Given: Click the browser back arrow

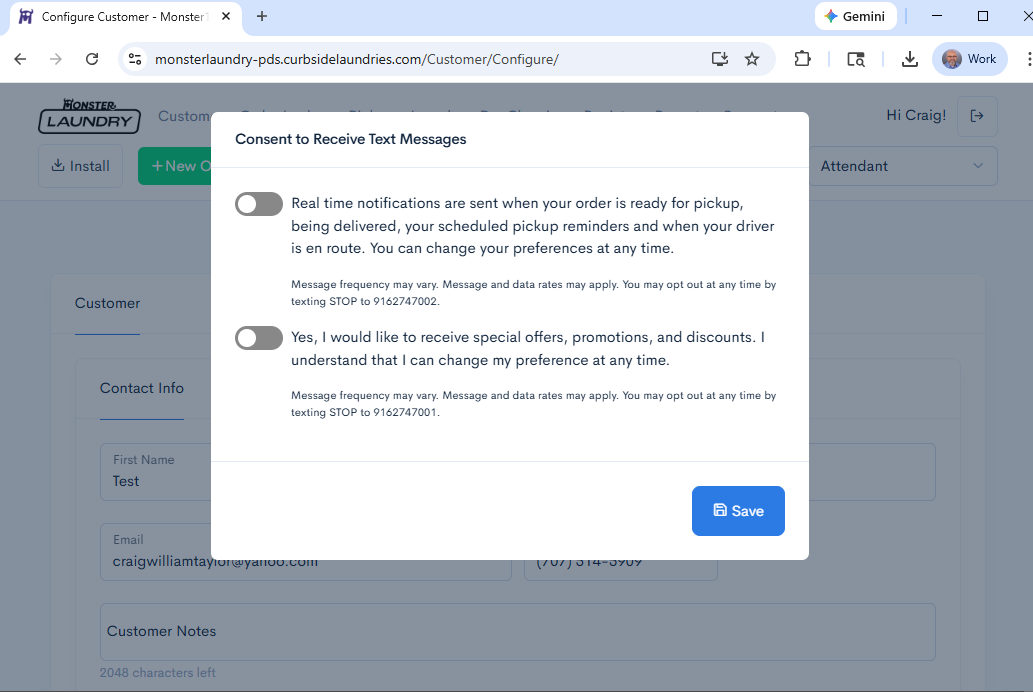Looking at the screenshot, I should (20, 59).
